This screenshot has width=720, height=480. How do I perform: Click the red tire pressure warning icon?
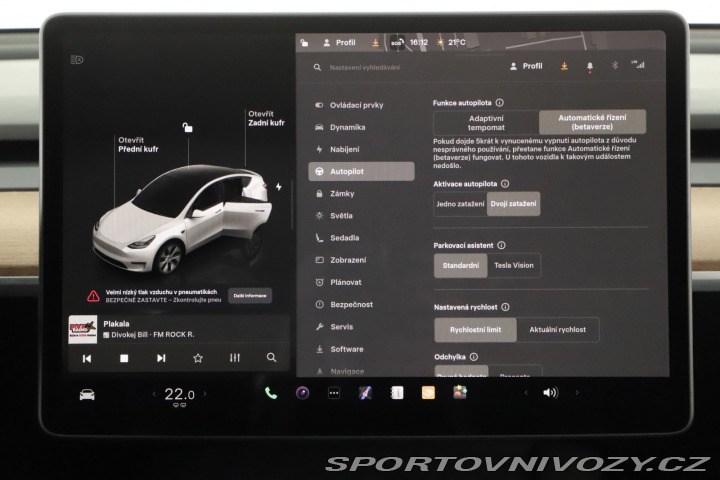[93, 296]
